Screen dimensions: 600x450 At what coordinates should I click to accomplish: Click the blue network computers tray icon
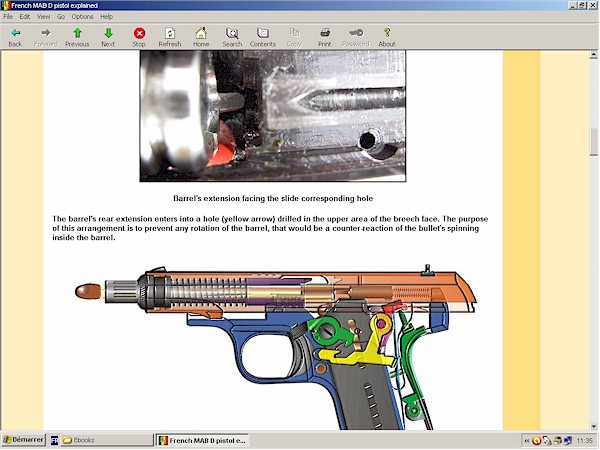567,441
